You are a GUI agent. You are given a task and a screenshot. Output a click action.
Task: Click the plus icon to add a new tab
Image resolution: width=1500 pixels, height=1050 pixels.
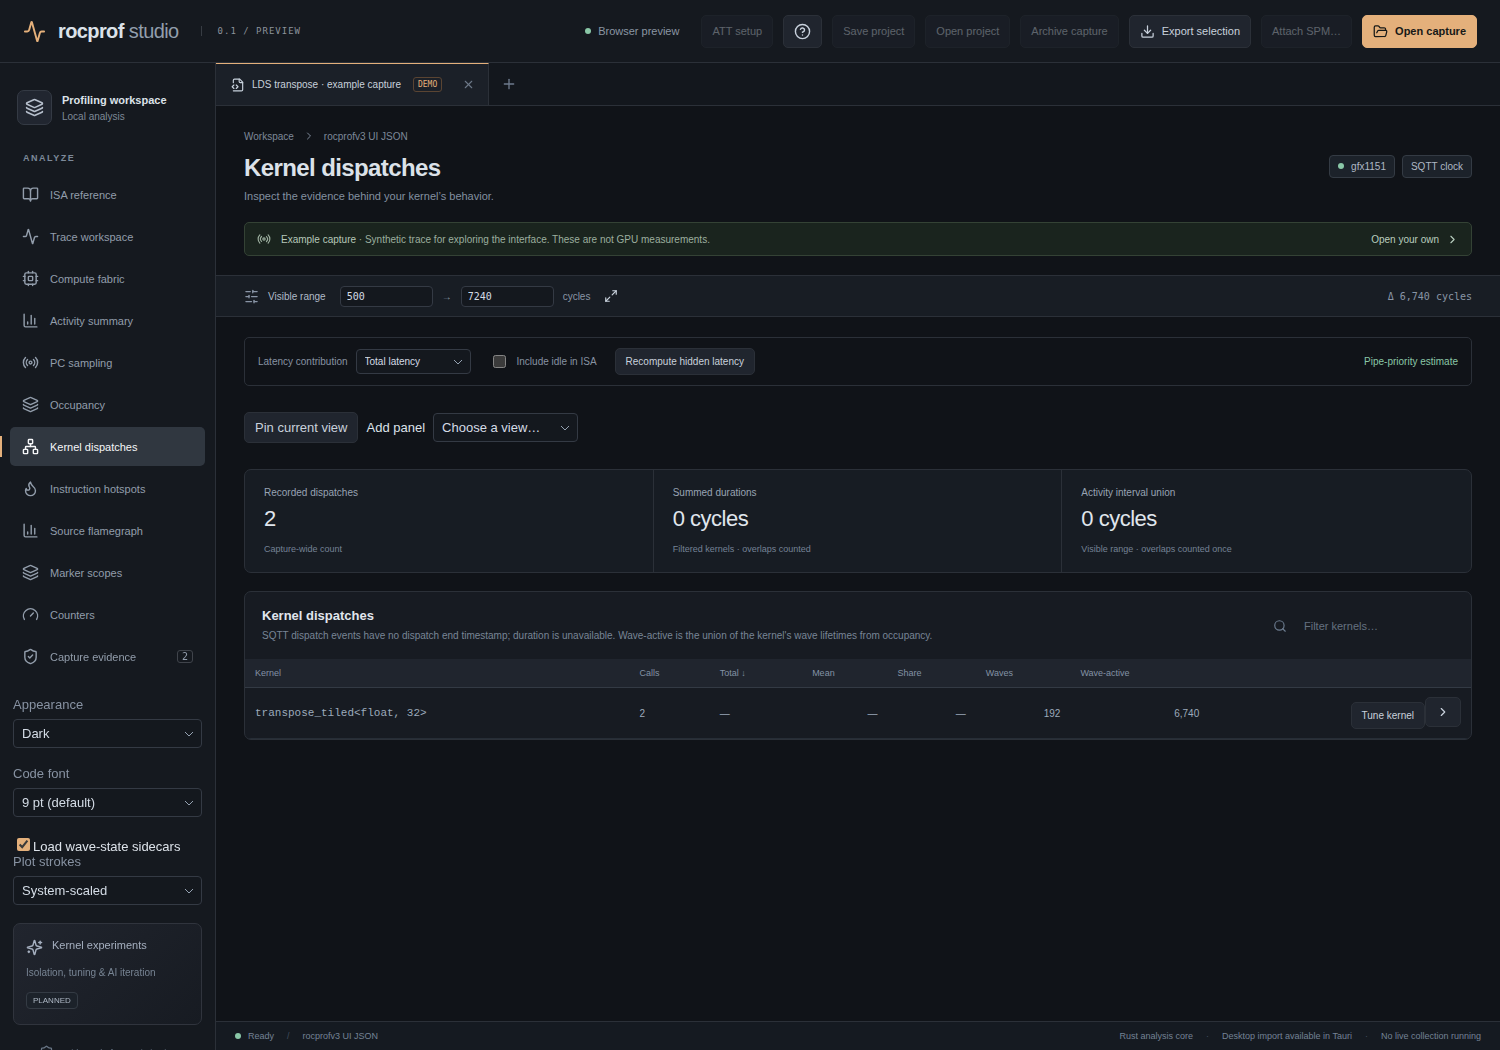[x=509, y=84]
